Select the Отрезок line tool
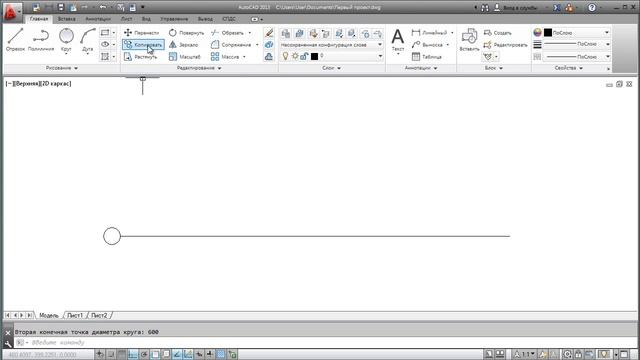The image size is (640, 360). 15,40
